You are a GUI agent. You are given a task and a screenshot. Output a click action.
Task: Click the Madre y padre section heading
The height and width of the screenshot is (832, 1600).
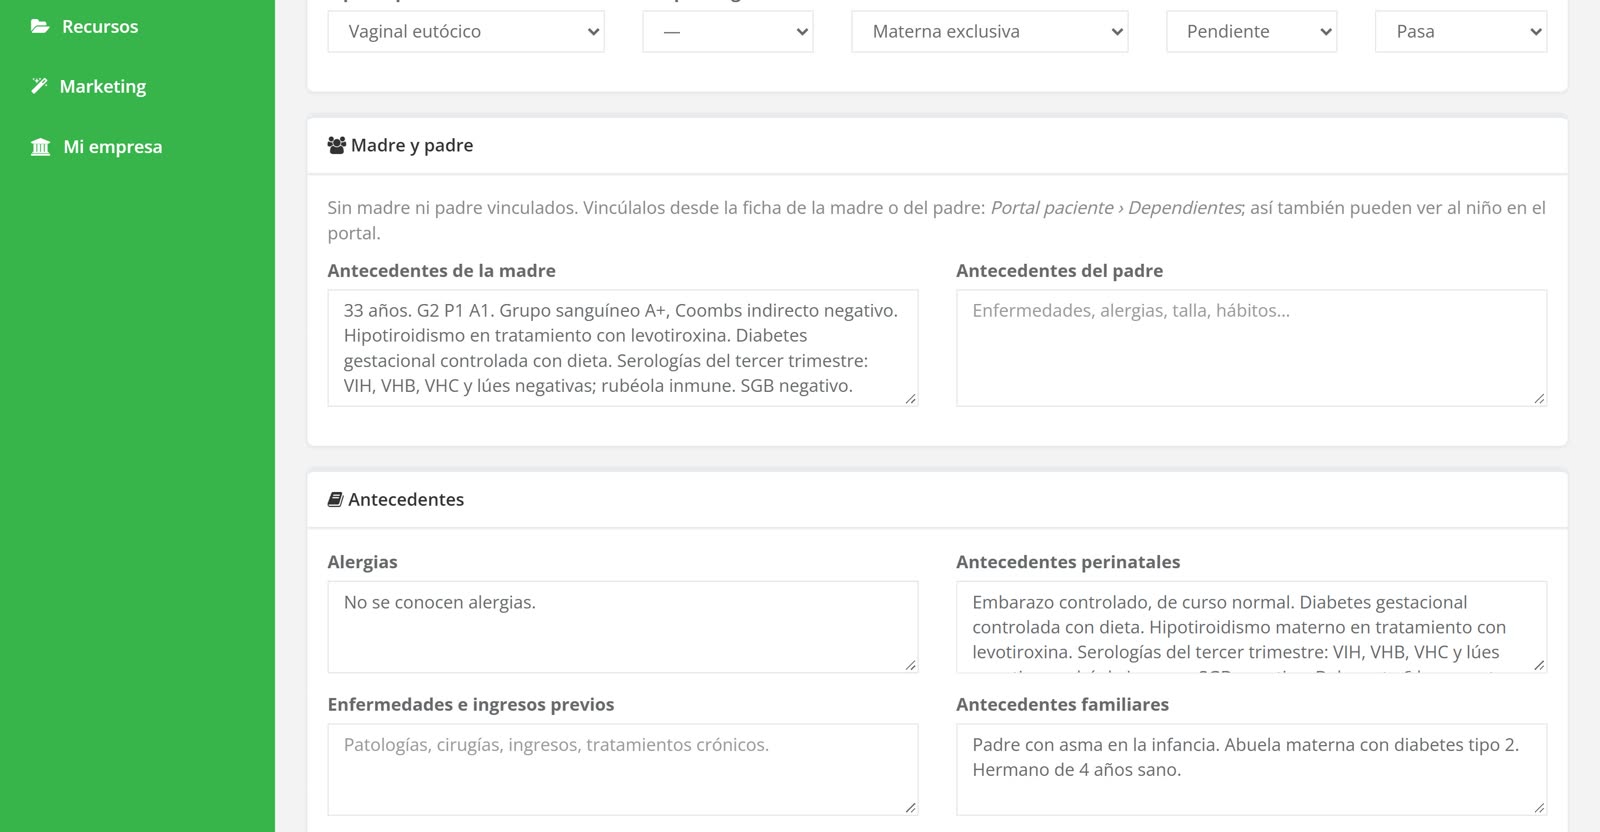click(x=412, y=145)
